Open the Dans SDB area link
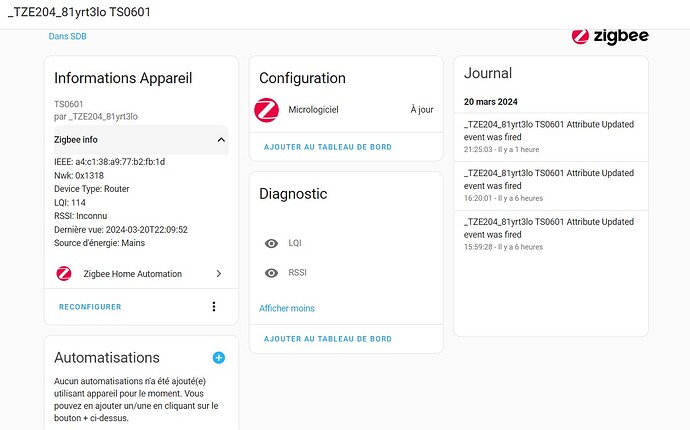The image size is (690, 430). 67,37
